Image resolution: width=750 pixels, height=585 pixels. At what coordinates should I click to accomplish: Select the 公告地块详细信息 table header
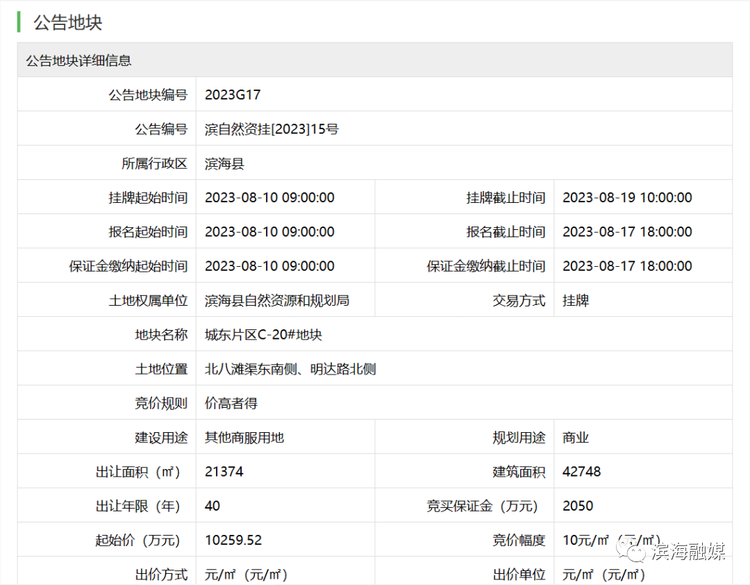tap(79, 61)
